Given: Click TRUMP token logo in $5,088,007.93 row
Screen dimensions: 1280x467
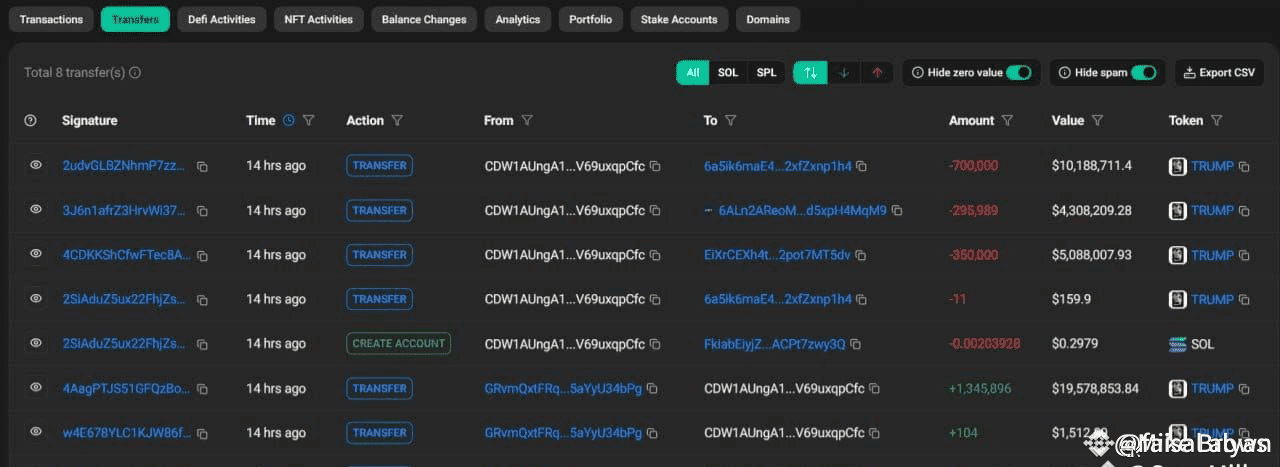Looking at the screenshot, I should pyautogui.click(x=1178, y=255).
